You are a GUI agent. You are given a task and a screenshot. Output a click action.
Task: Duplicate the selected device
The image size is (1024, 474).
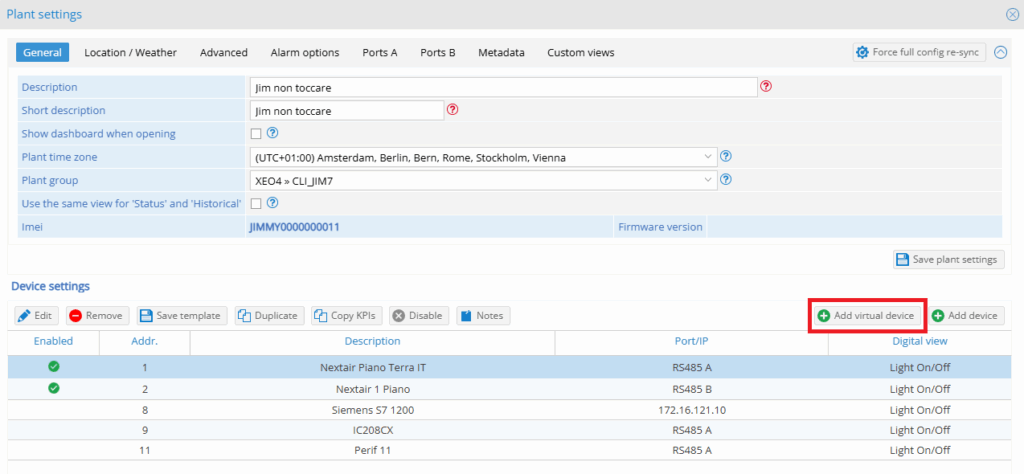point(269,315)
